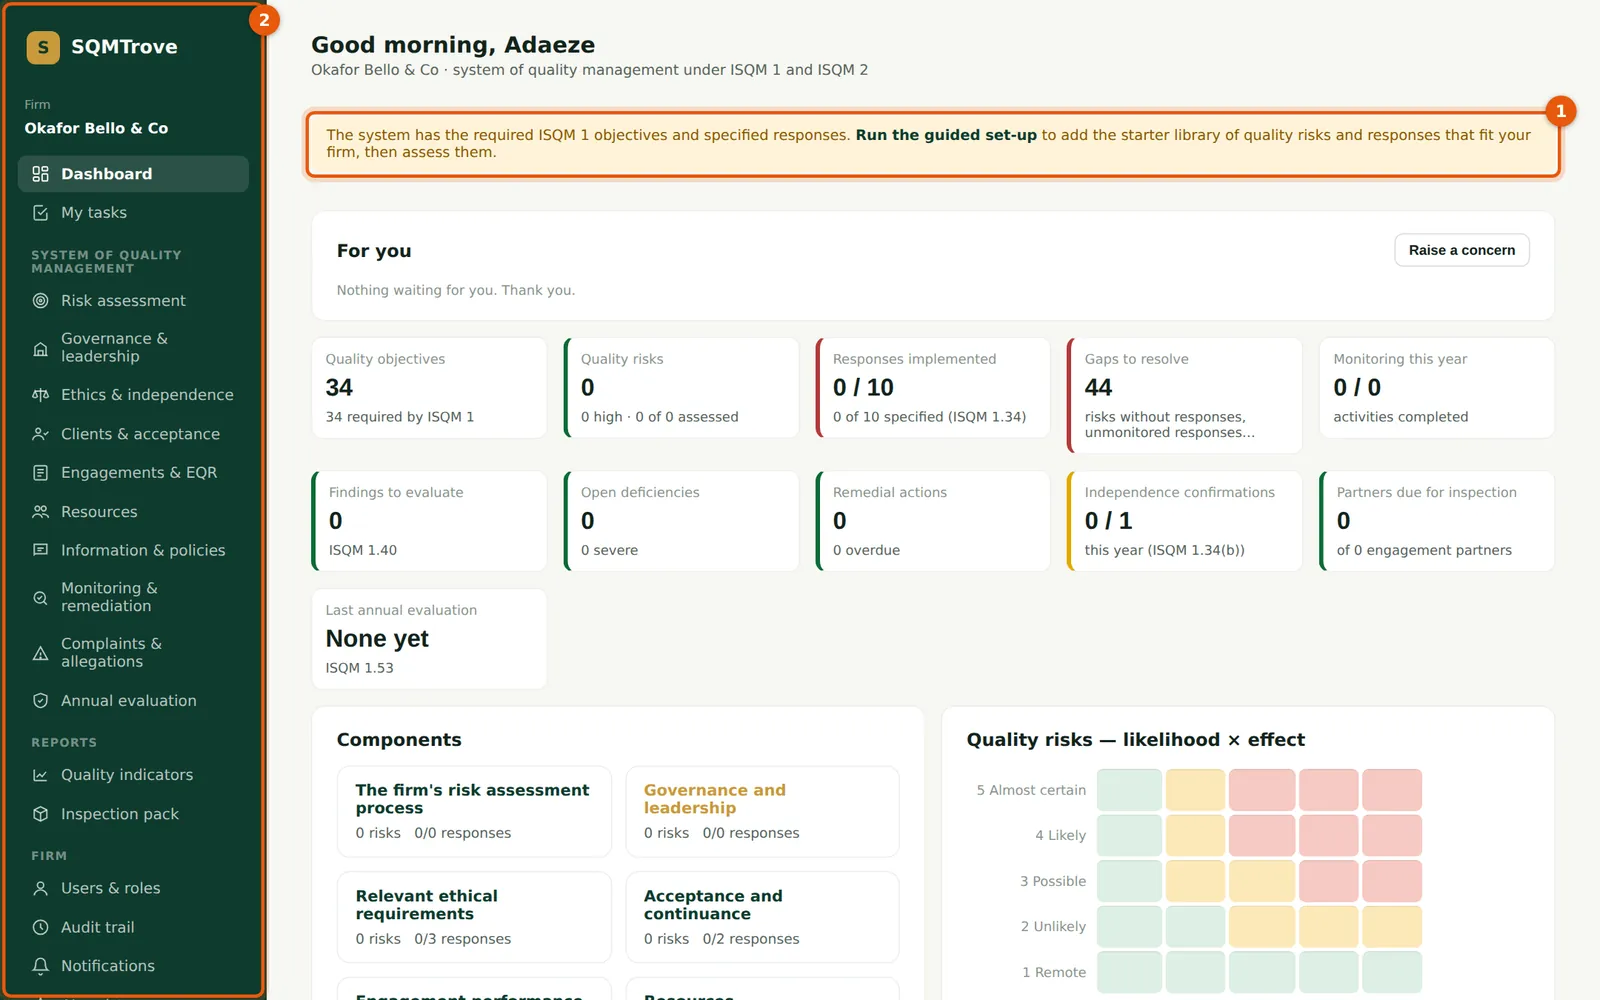The width and height of the screenshot is (1600, 1000).
Task: Open the Independence confirmations stat card
Action: click(1184, 521)
